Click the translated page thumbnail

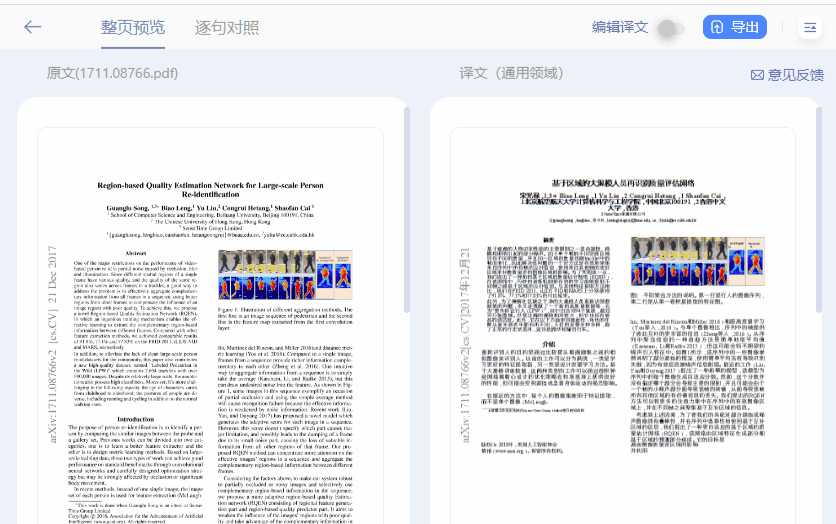coord(623,326)
